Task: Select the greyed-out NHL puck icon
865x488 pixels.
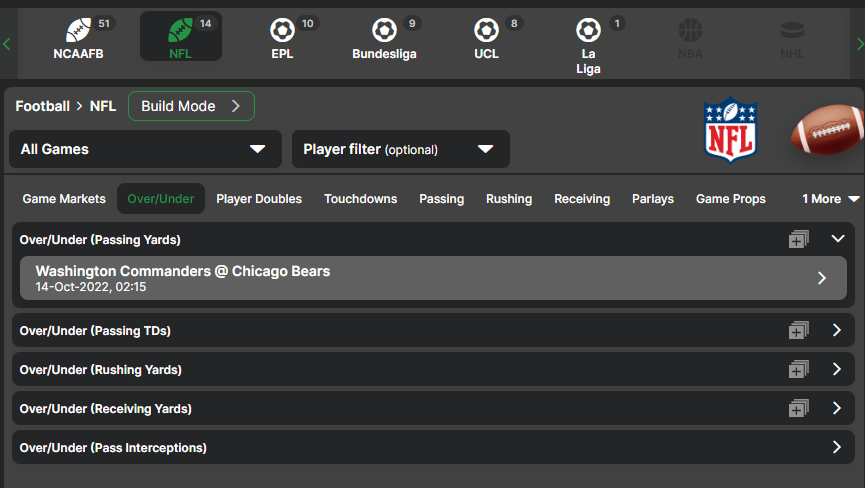Action: click(792, 30)
